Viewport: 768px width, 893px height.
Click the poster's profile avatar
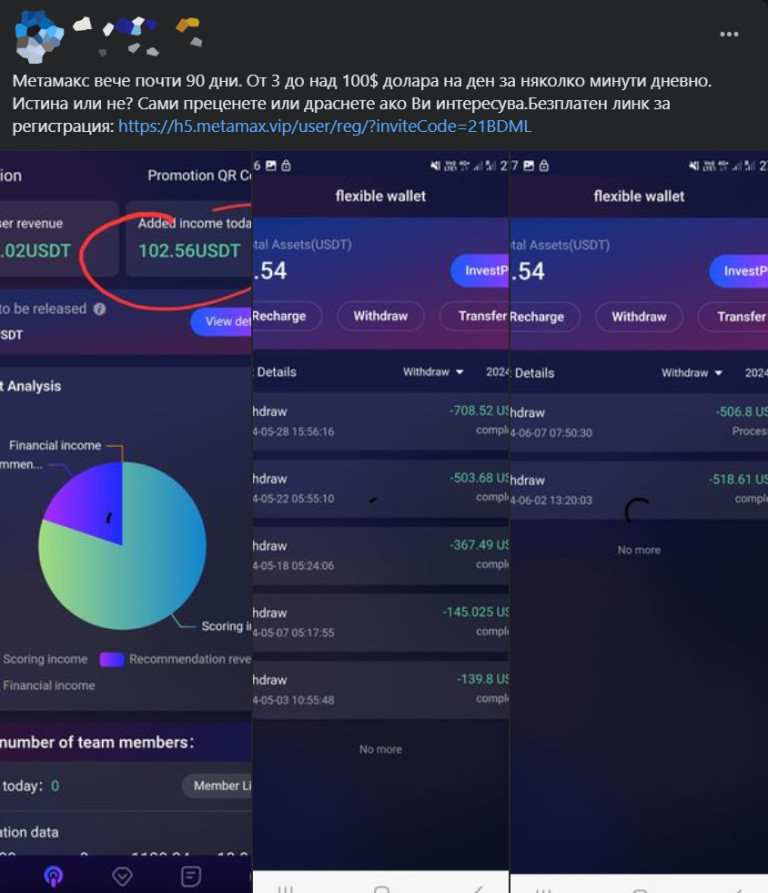click(x=39, y=36)
